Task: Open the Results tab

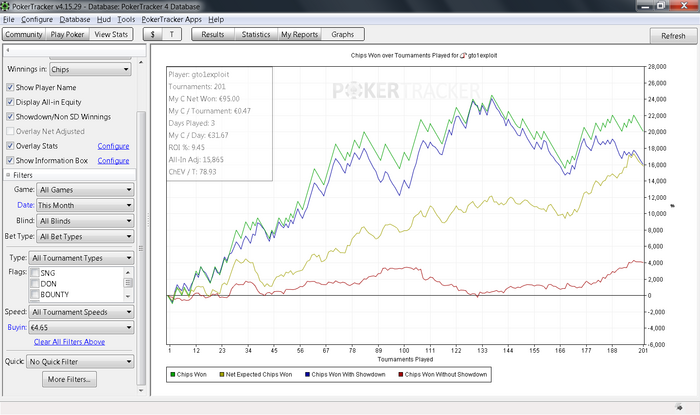Action: click(213, 34)
